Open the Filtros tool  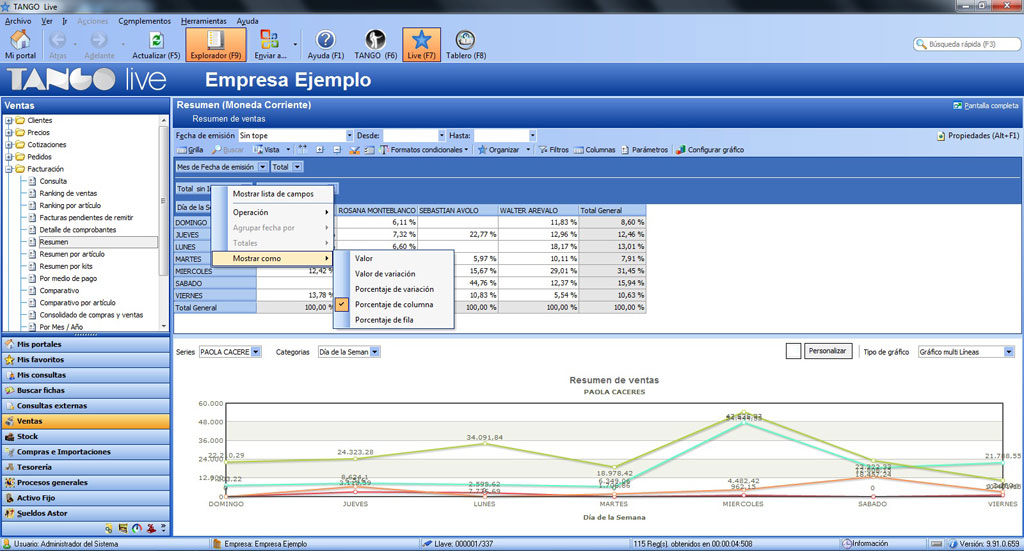click(553, 150)
